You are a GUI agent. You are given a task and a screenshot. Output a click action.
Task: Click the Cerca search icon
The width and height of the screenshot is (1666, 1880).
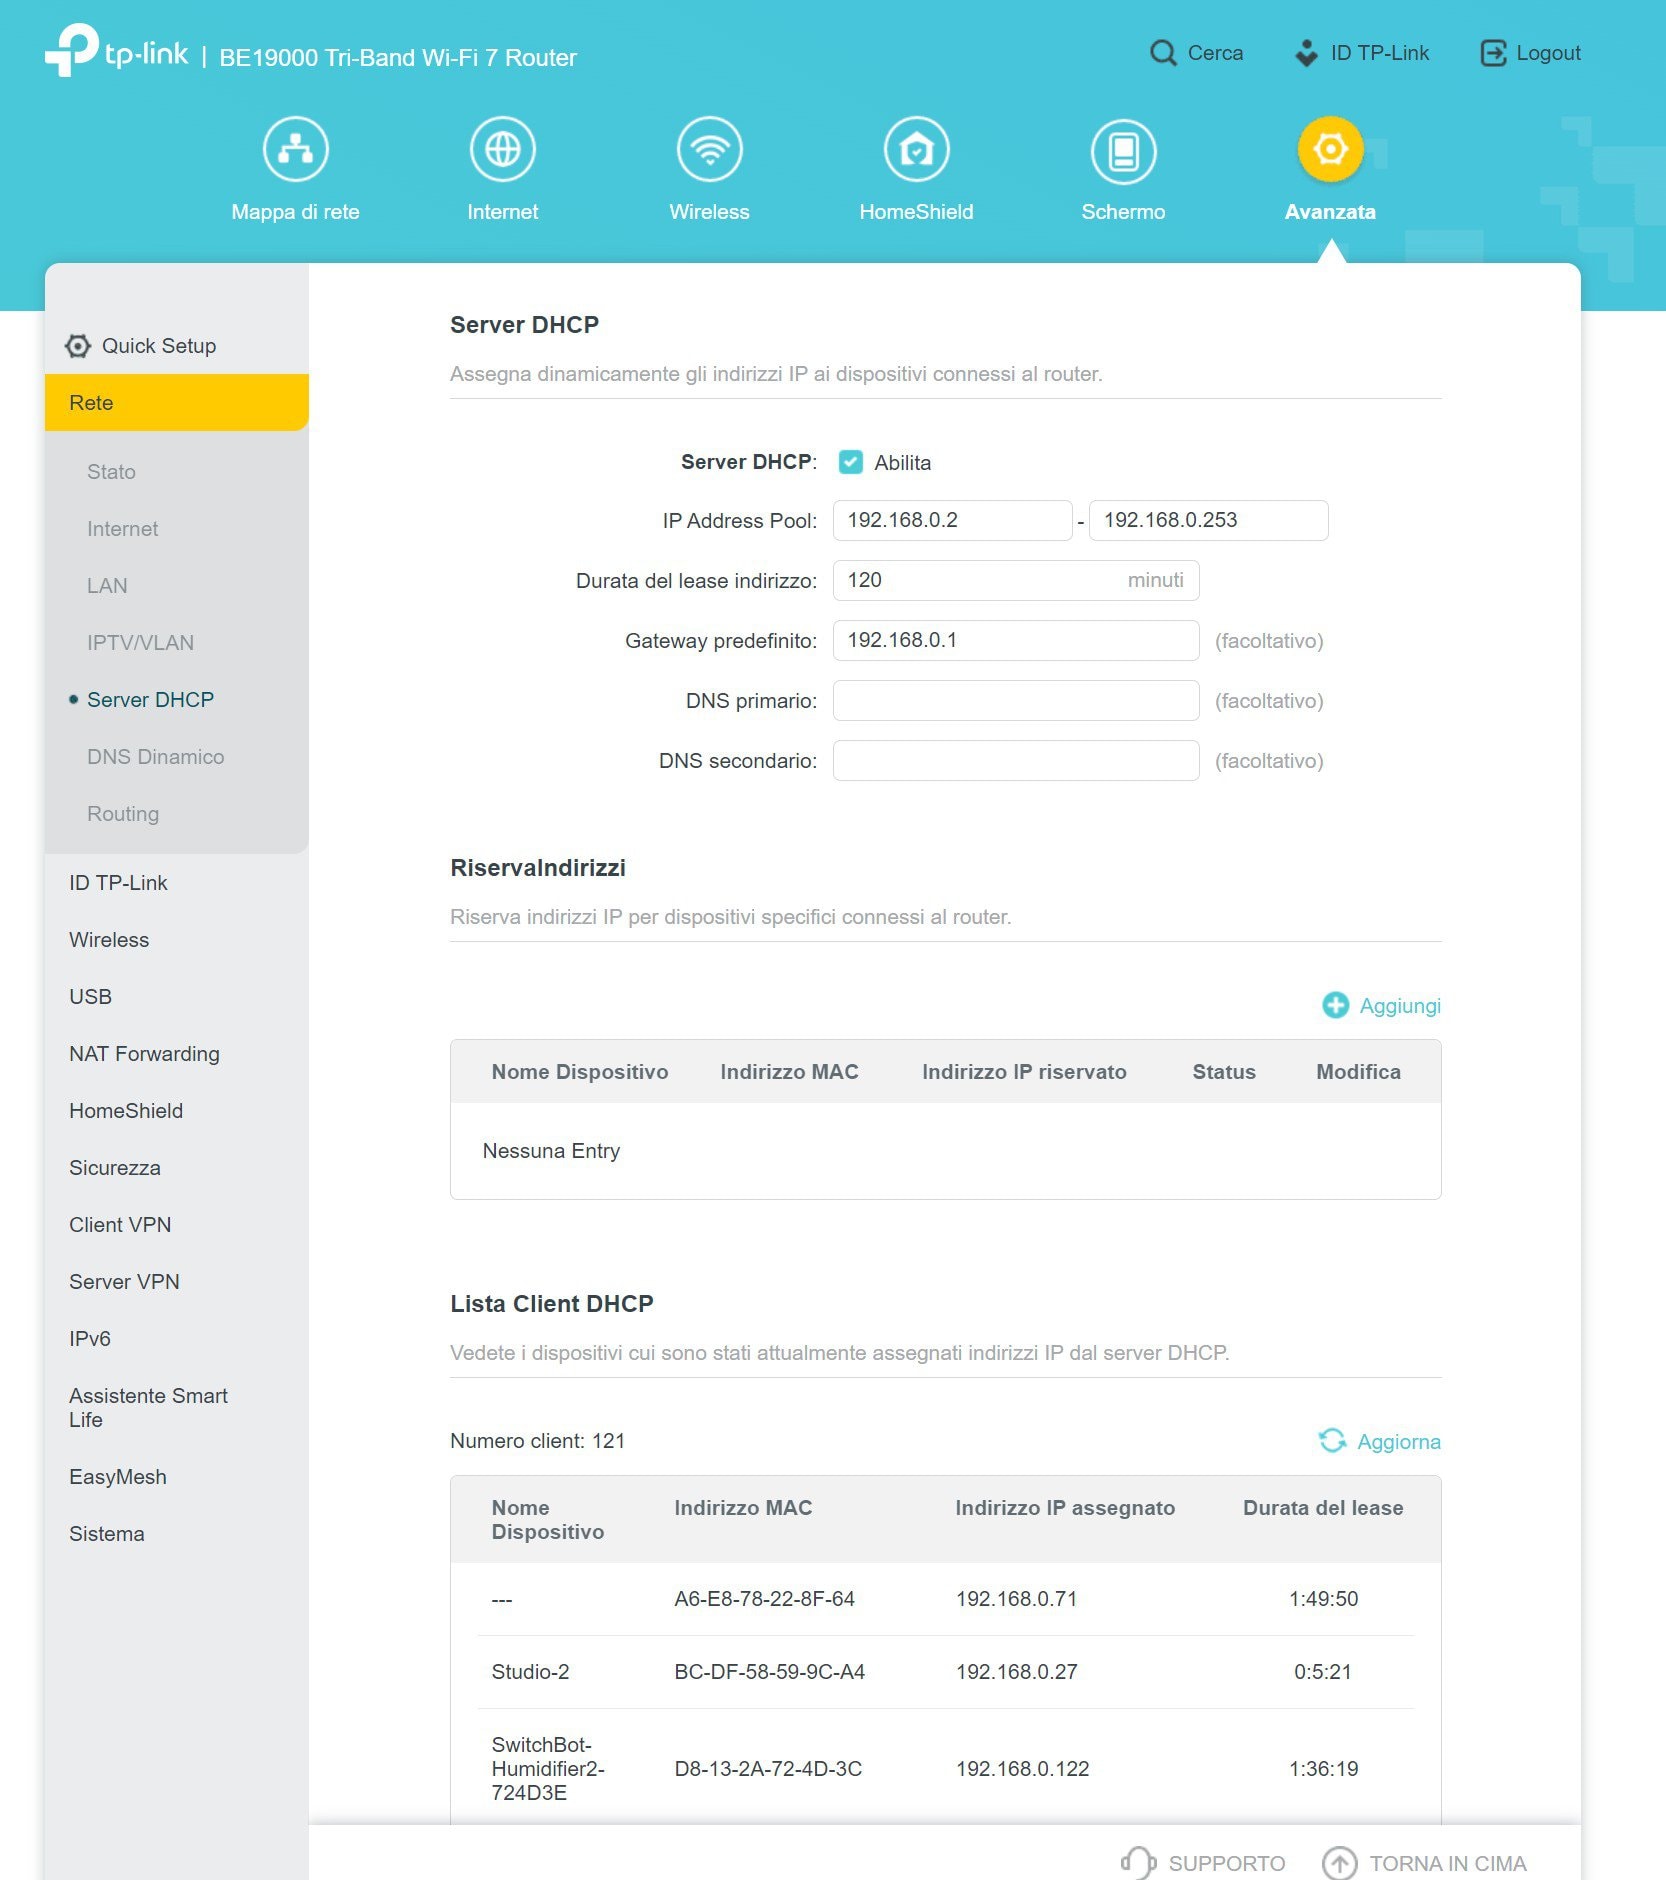1163,53
